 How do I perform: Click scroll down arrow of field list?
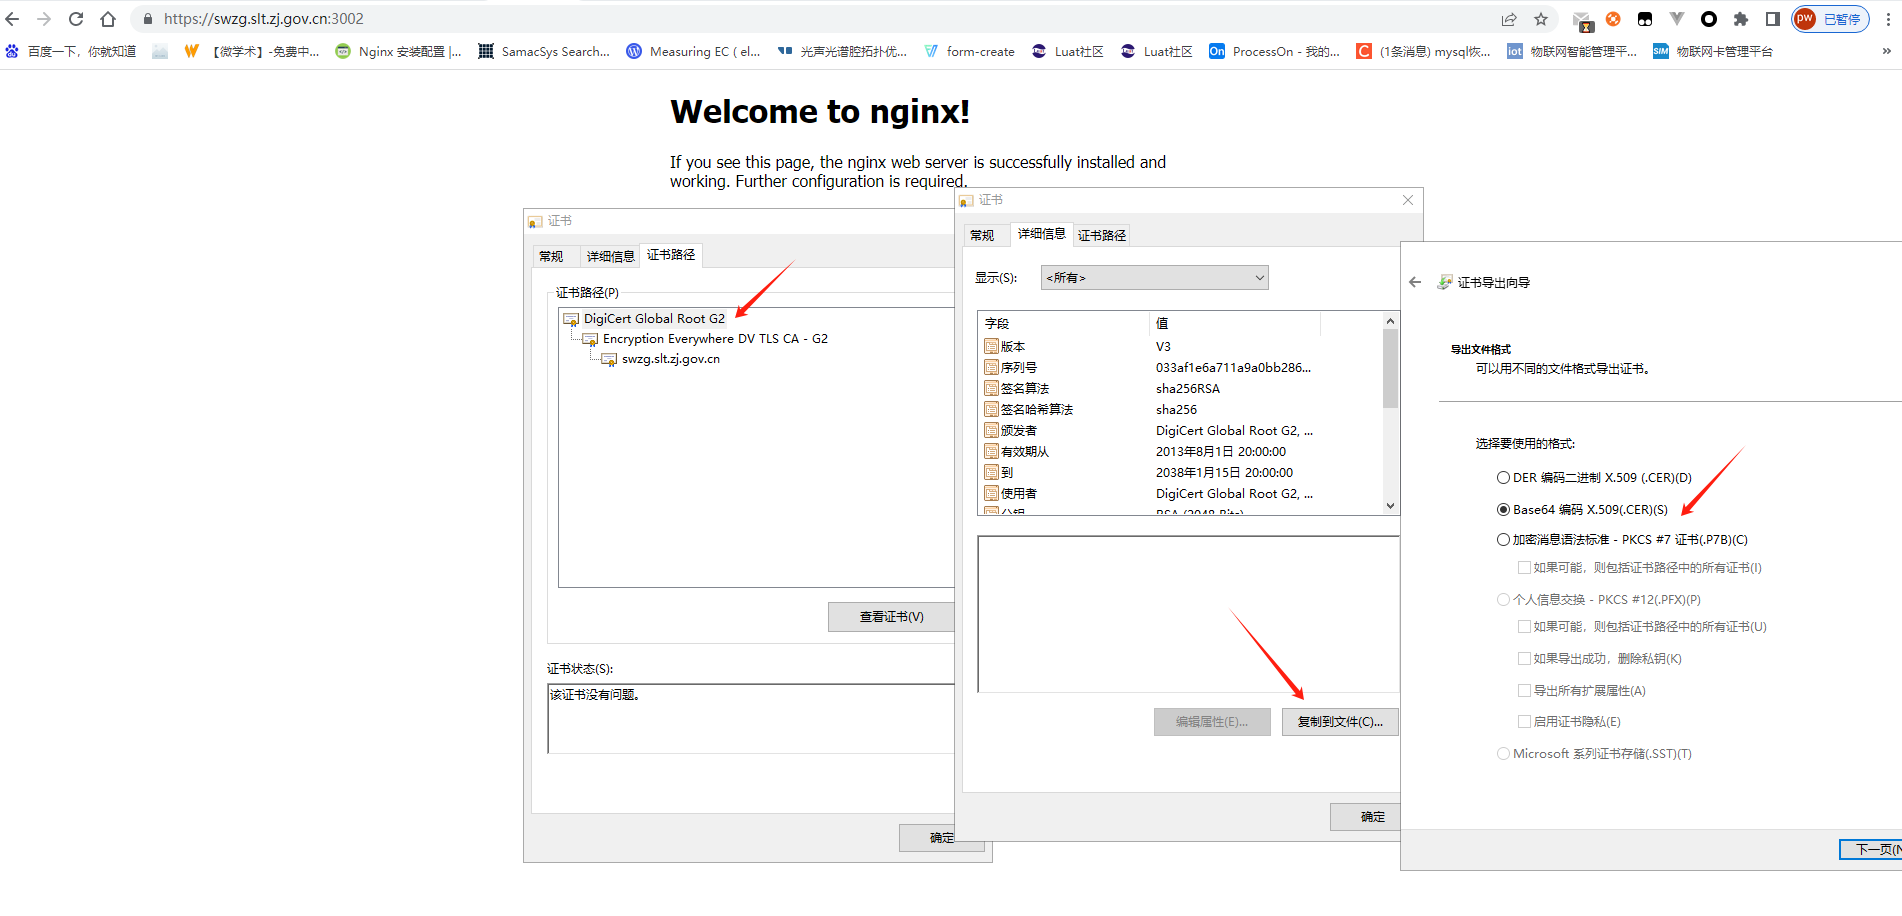[1390, 506]
